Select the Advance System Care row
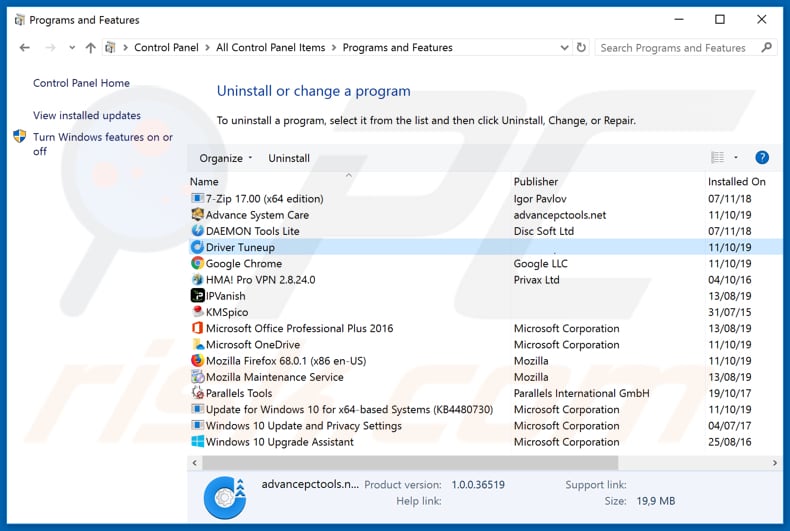 (485, 215)
